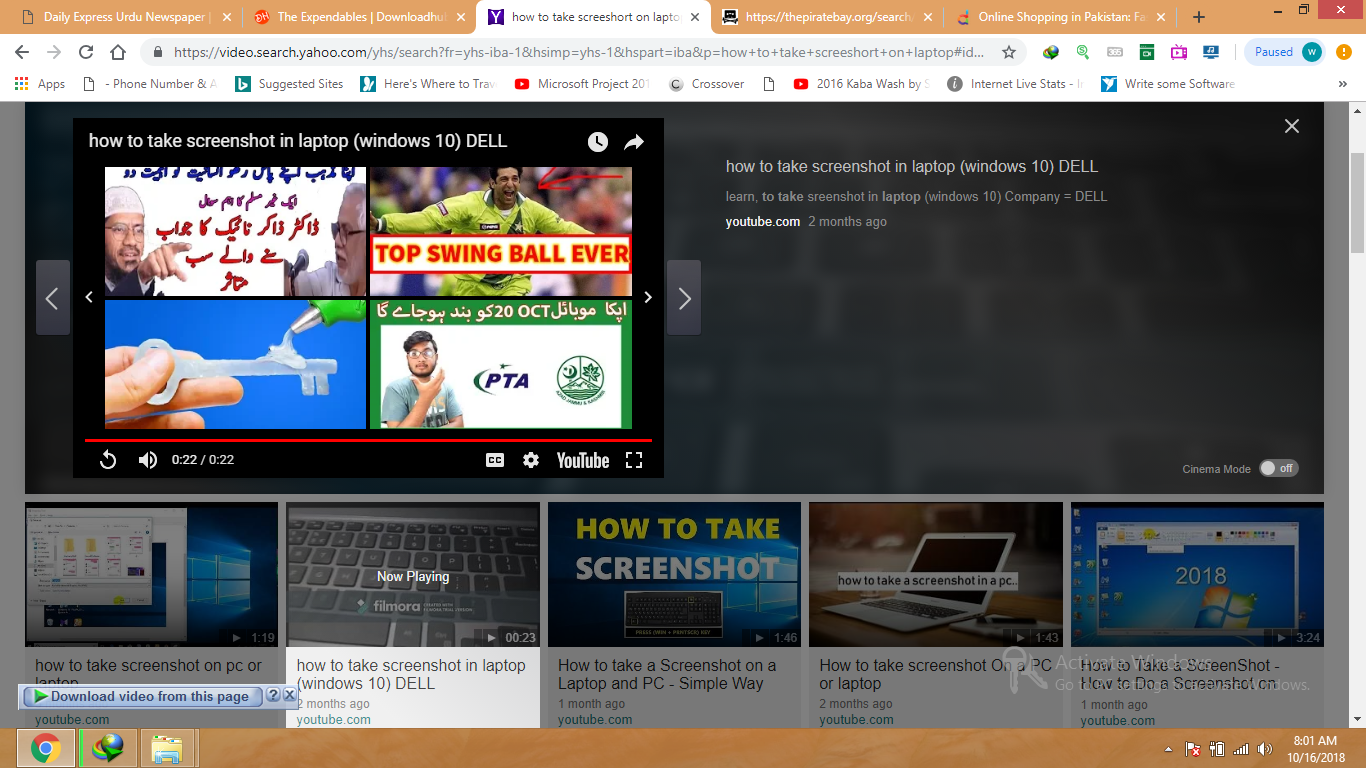1366x768 pixels.
Task: Switch to the Online Shopping in Pakistan tab
Action: click(1060, 17)
